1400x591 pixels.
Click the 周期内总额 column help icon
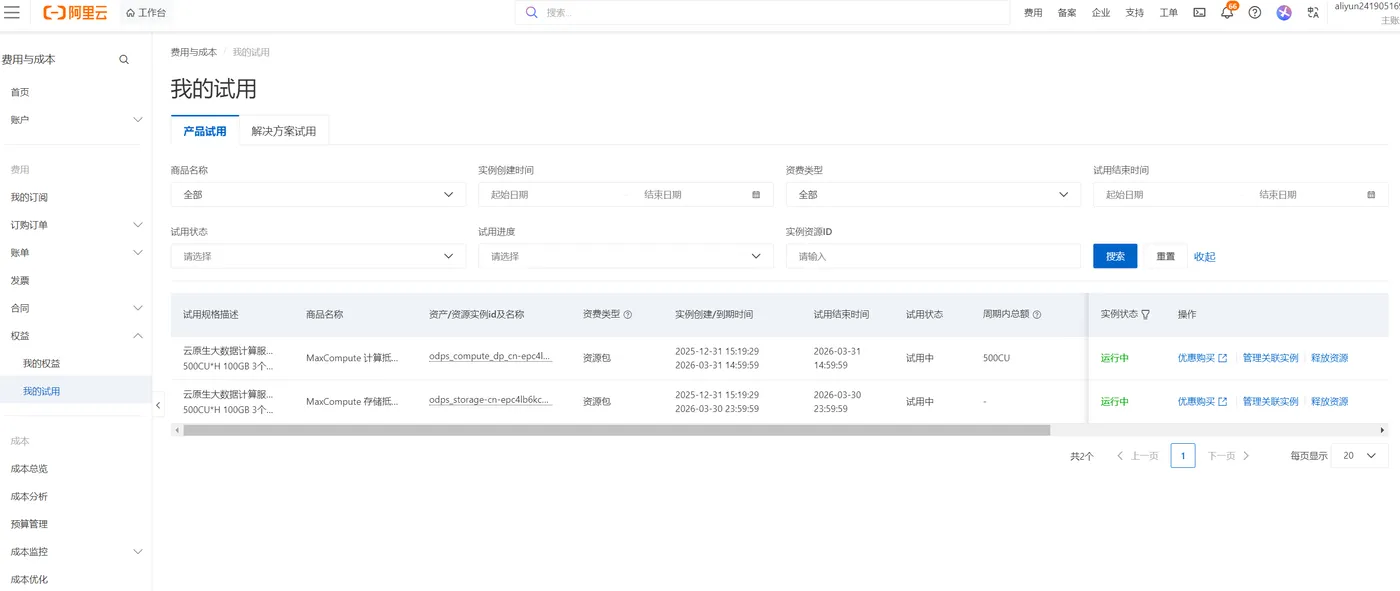(1037, 315)
